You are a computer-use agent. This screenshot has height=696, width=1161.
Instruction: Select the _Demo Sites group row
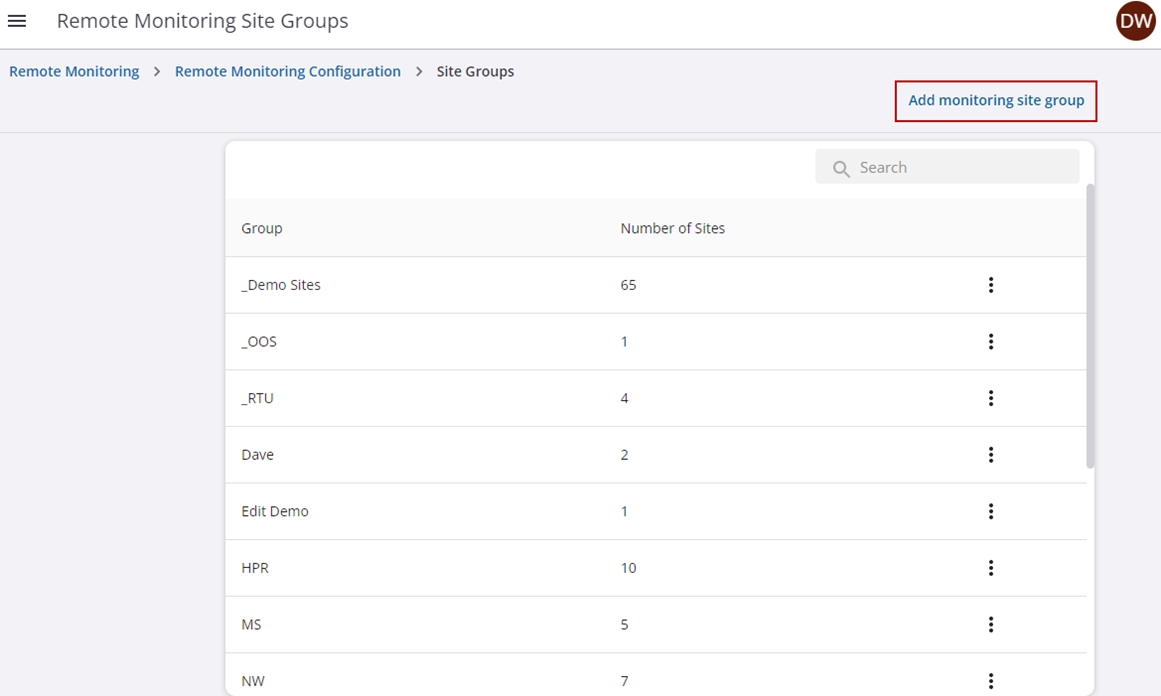[x=281, y=285]
